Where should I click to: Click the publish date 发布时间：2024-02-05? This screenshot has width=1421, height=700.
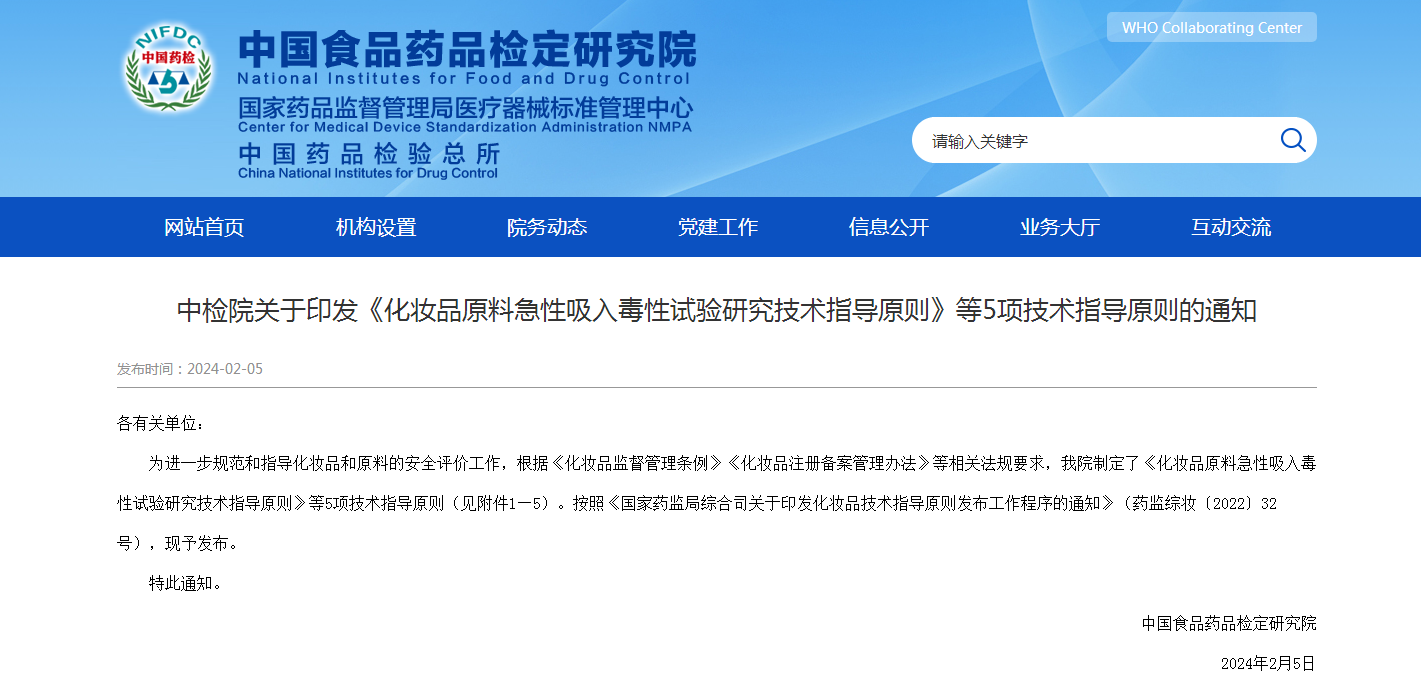click(x=190, y=369)
